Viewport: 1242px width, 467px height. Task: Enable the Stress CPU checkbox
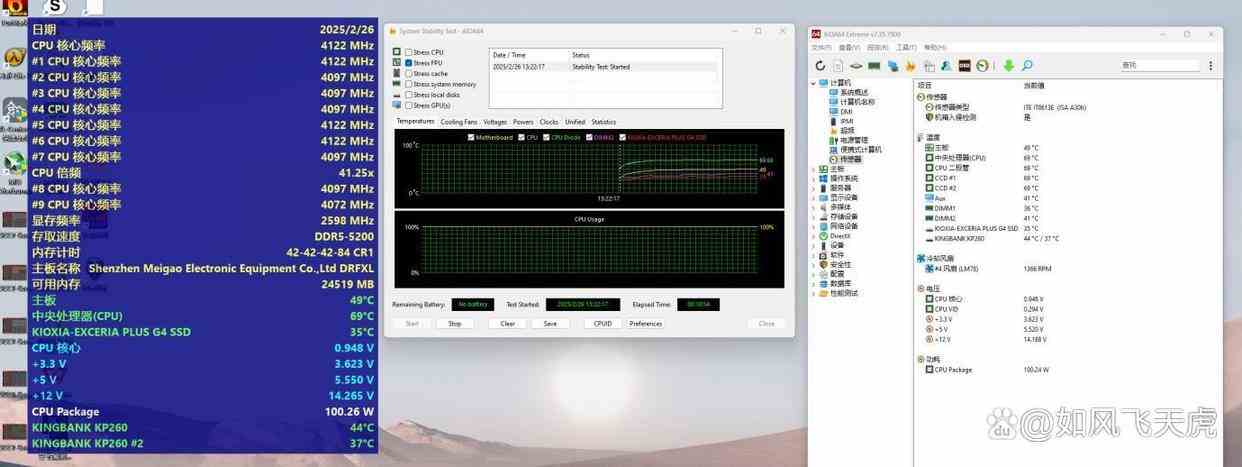(x=408, y=52)
